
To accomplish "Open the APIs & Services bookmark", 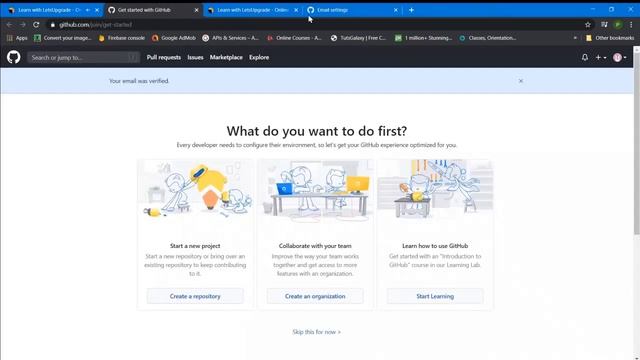I will [x=231, y=38].
